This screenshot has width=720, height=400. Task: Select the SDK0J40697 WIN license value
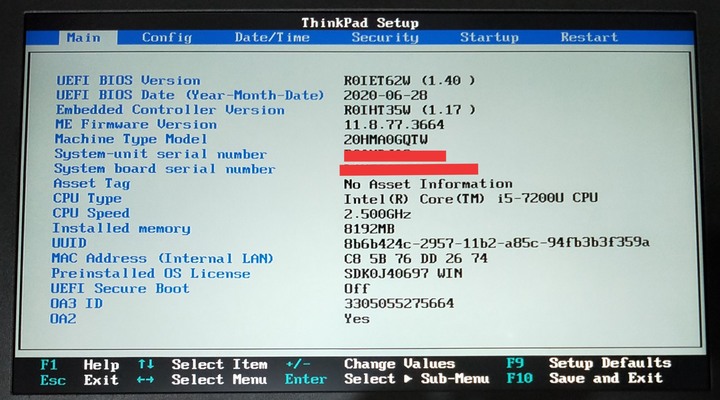coord(403,274)
